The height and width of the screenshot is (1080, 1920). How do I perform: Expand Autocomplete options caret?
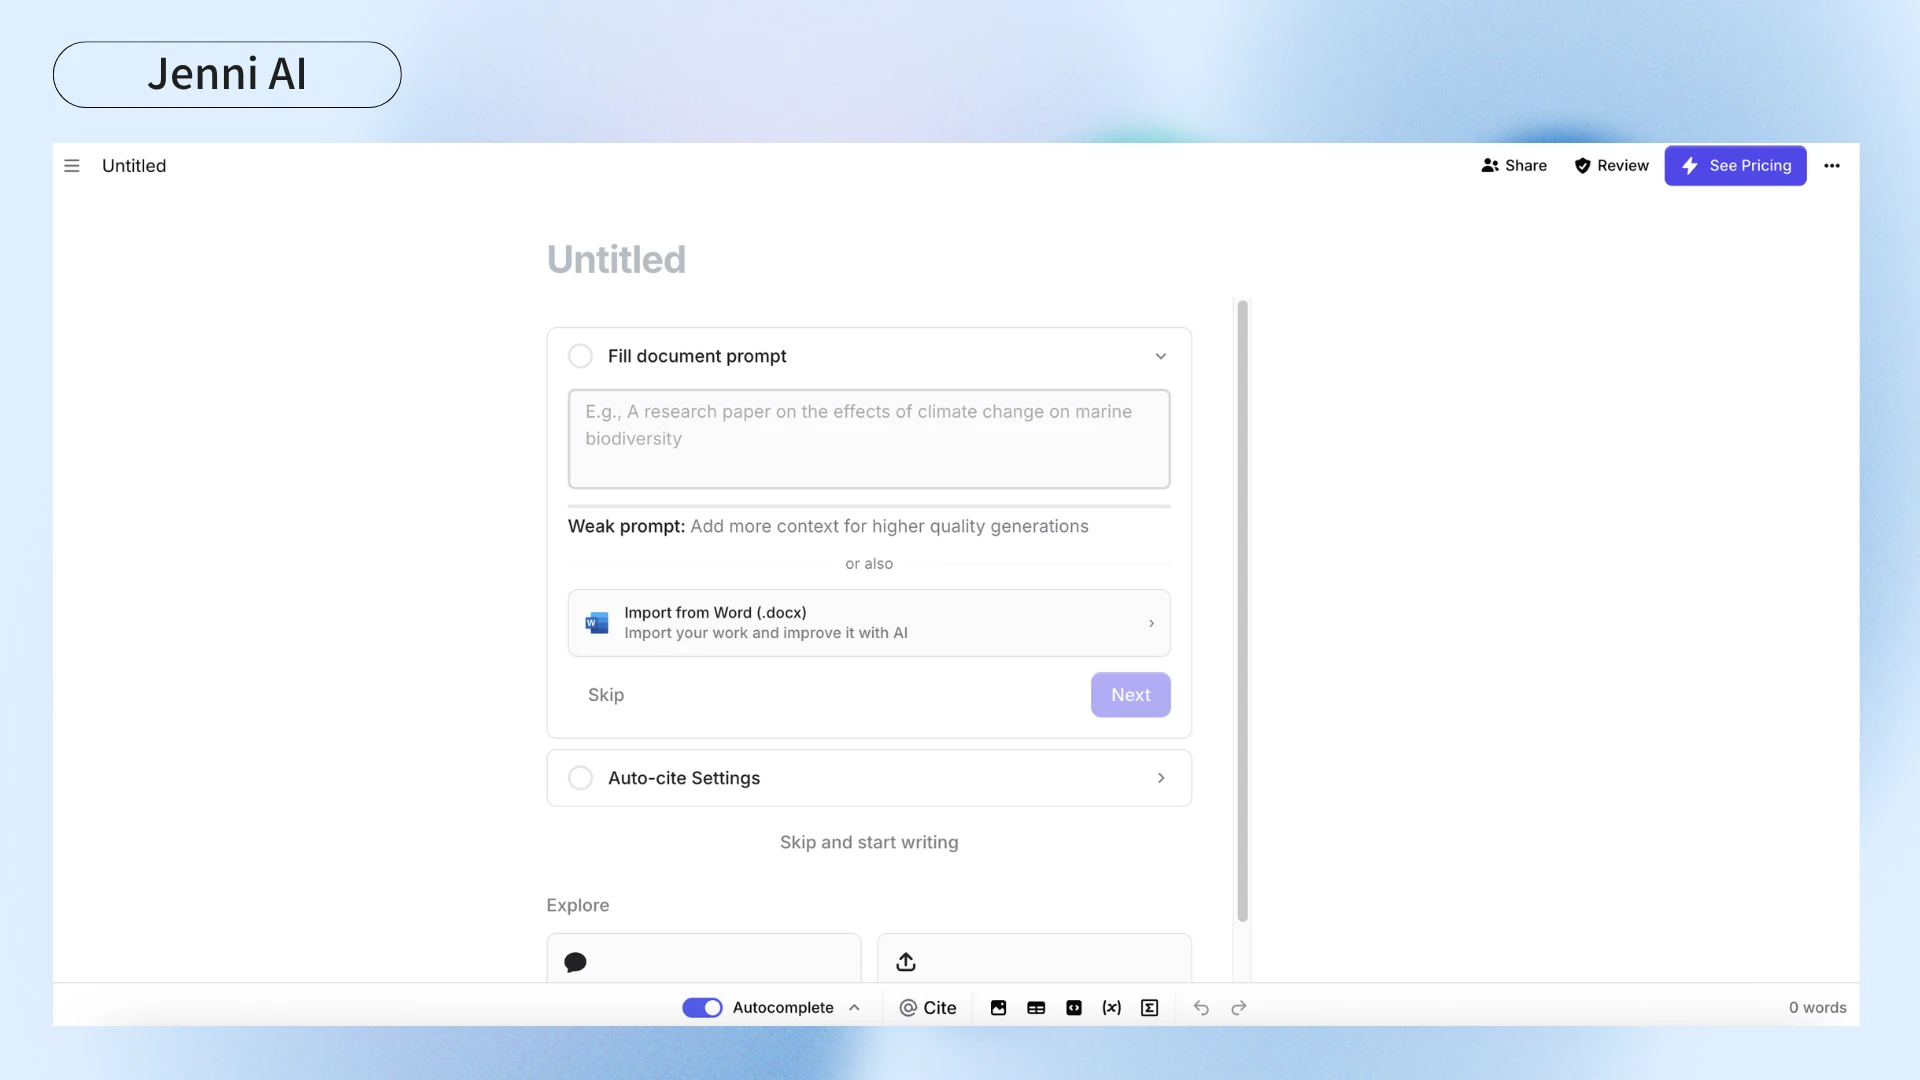coord(855,1008)
